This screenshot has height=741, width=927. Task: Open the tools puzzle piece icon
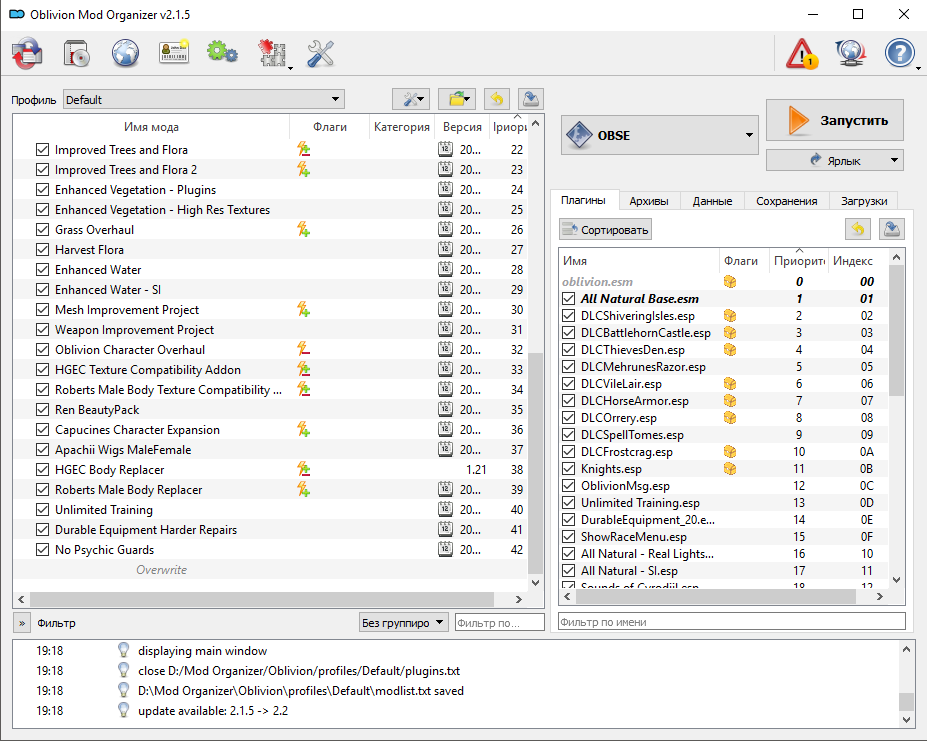click(272, 53)
